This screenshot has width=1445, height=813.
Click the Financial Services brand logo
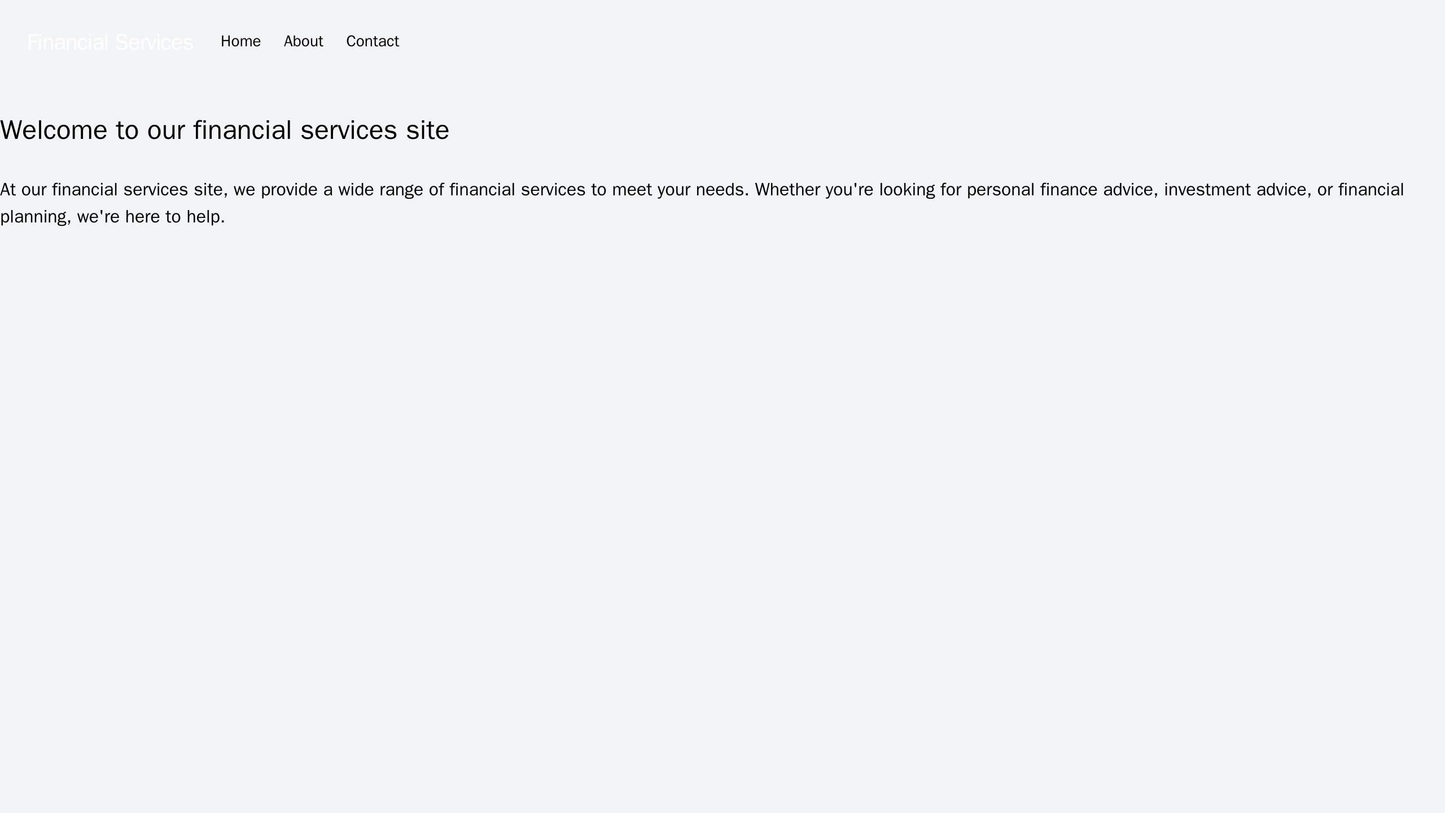(x=110, y=42)
